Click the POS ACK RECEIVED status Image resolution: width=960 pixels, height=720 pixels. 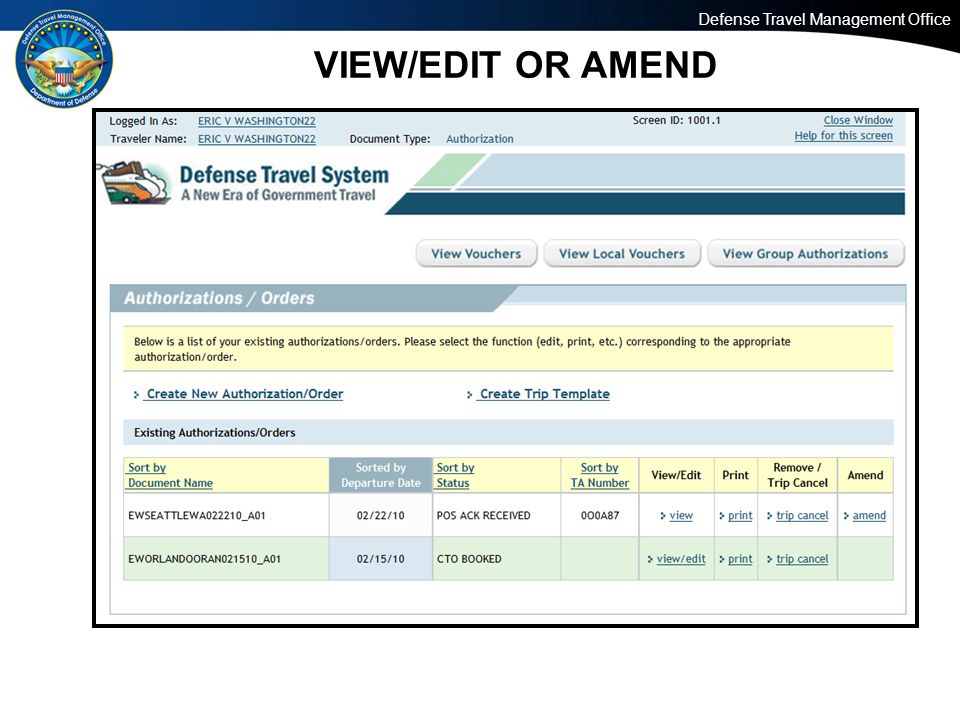pyautogui.click(x=483, y=516)
